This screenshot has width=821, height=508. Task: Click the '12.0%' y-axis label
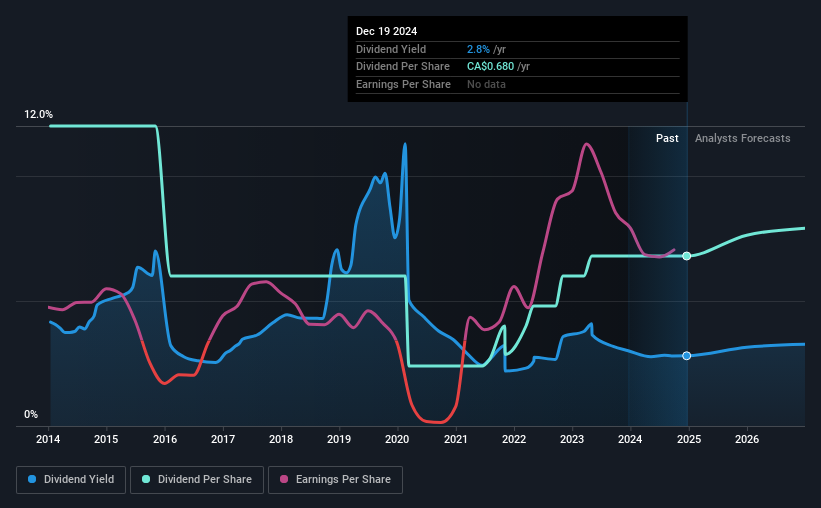tap(38, 115)
